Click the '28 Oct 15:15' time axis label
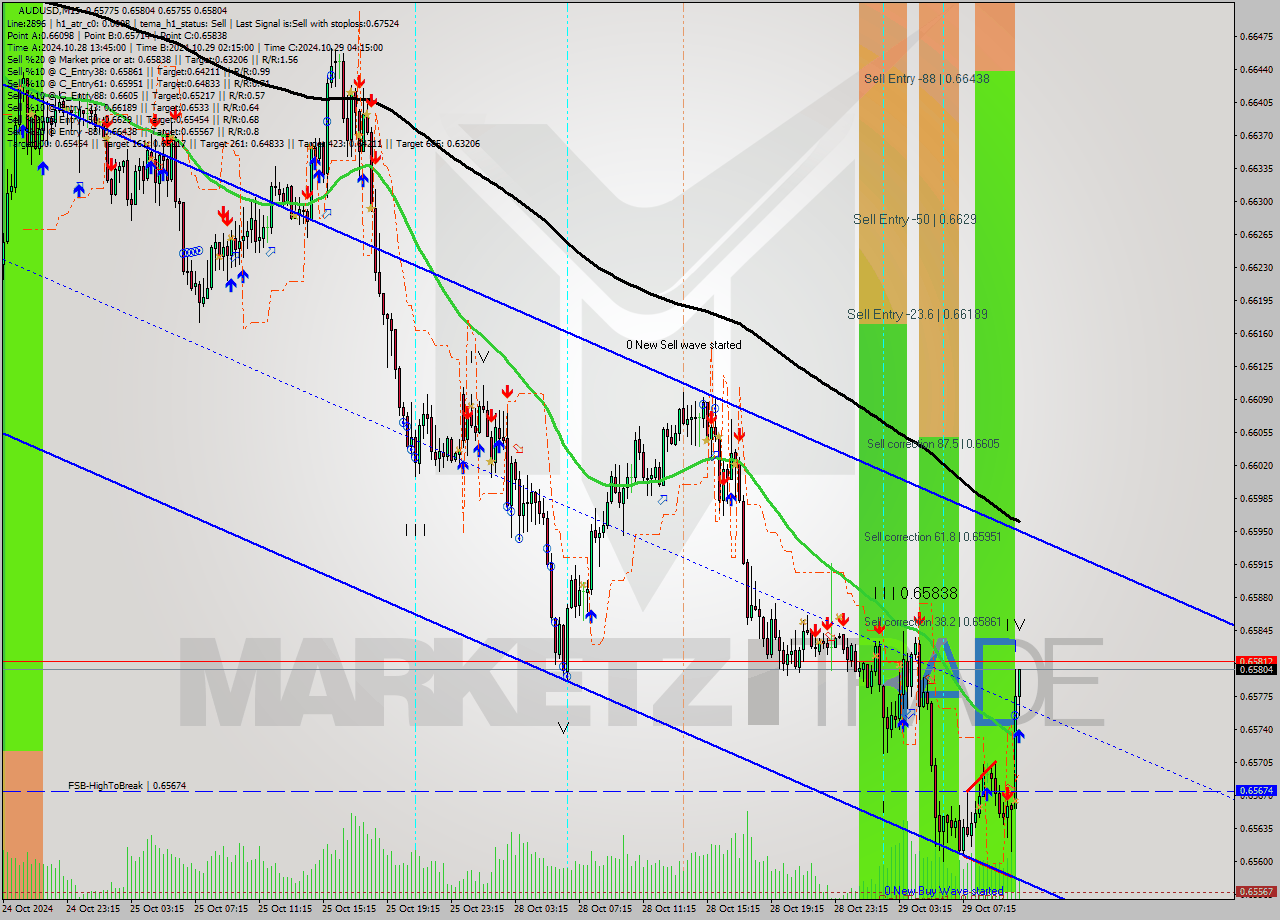Screen dimensions: 1280x920 [733, 909]
